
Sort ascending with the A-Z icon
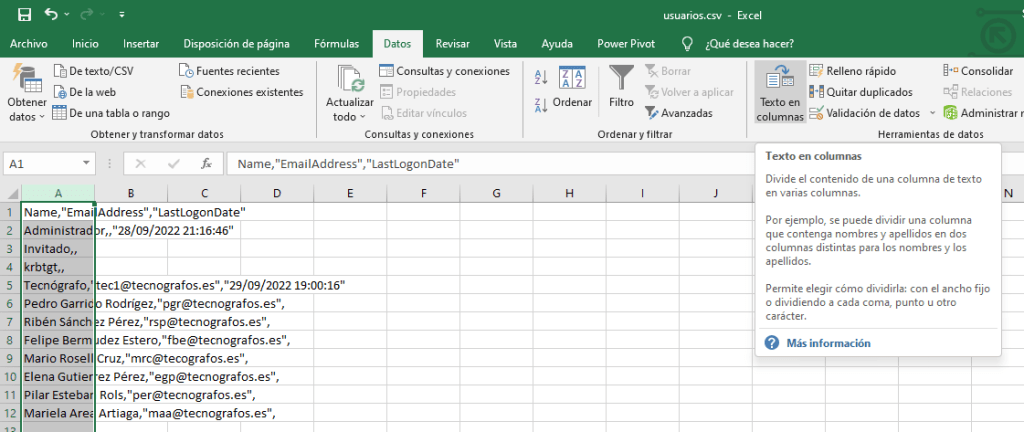tap(542, 78)
